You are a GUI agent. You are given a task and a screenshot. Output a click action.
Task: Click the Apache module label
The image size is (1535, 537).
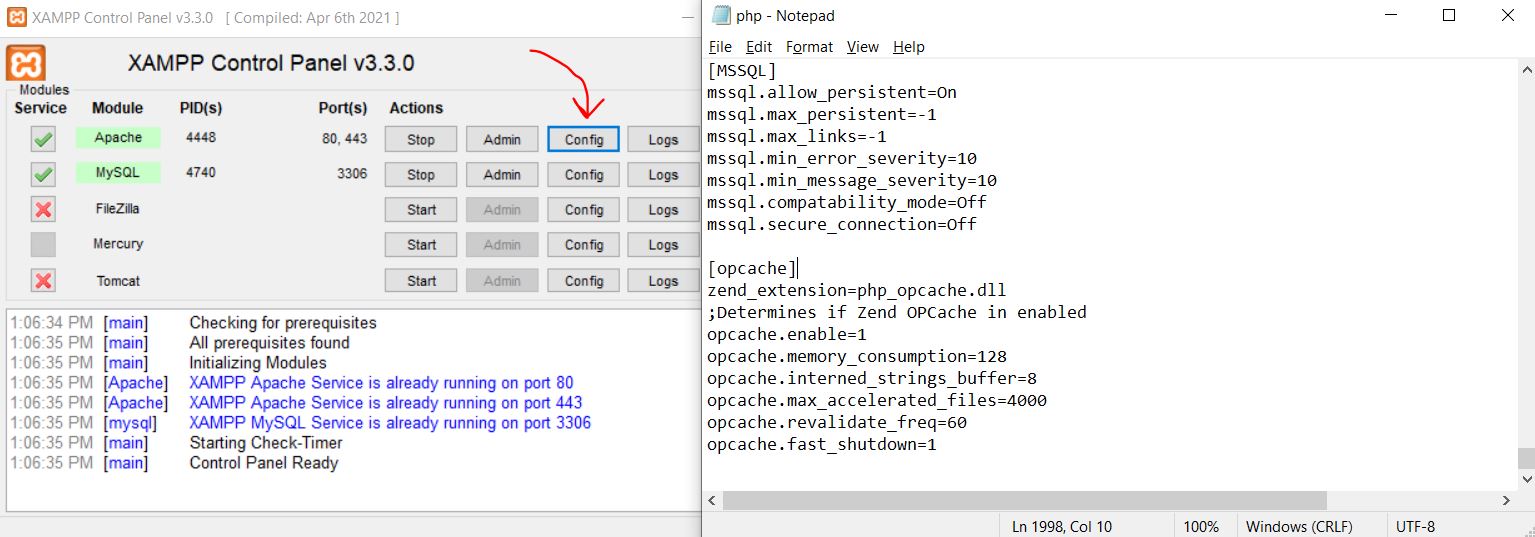click(118, 138)
